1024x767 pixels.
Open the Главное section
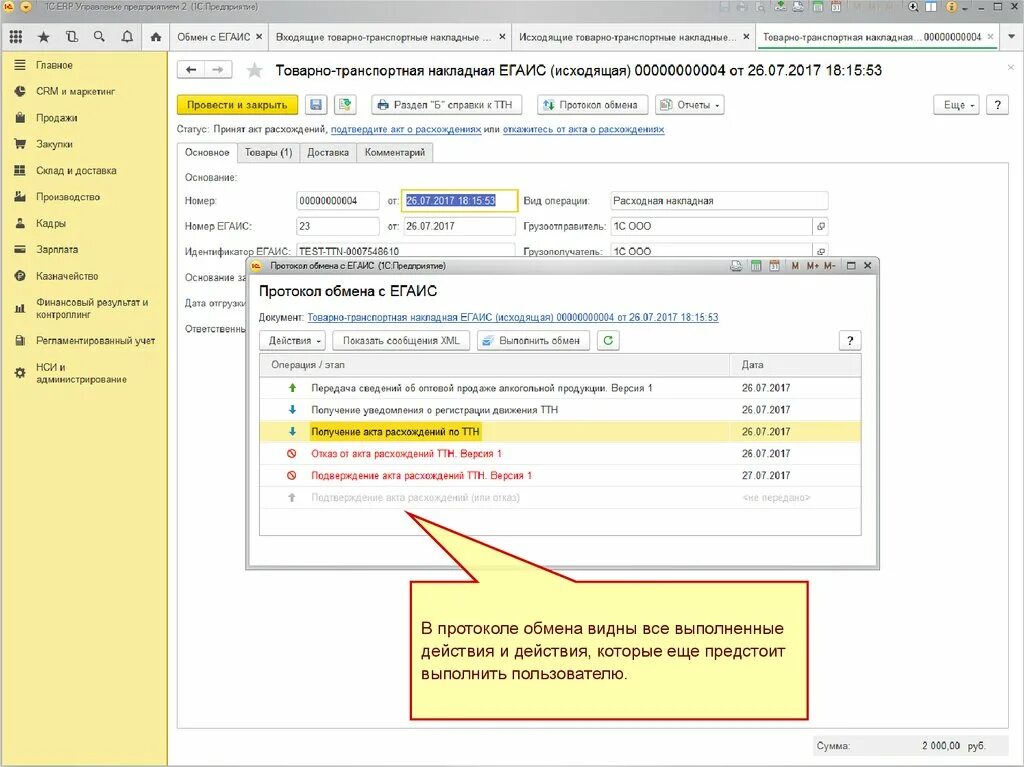point(54,65)
